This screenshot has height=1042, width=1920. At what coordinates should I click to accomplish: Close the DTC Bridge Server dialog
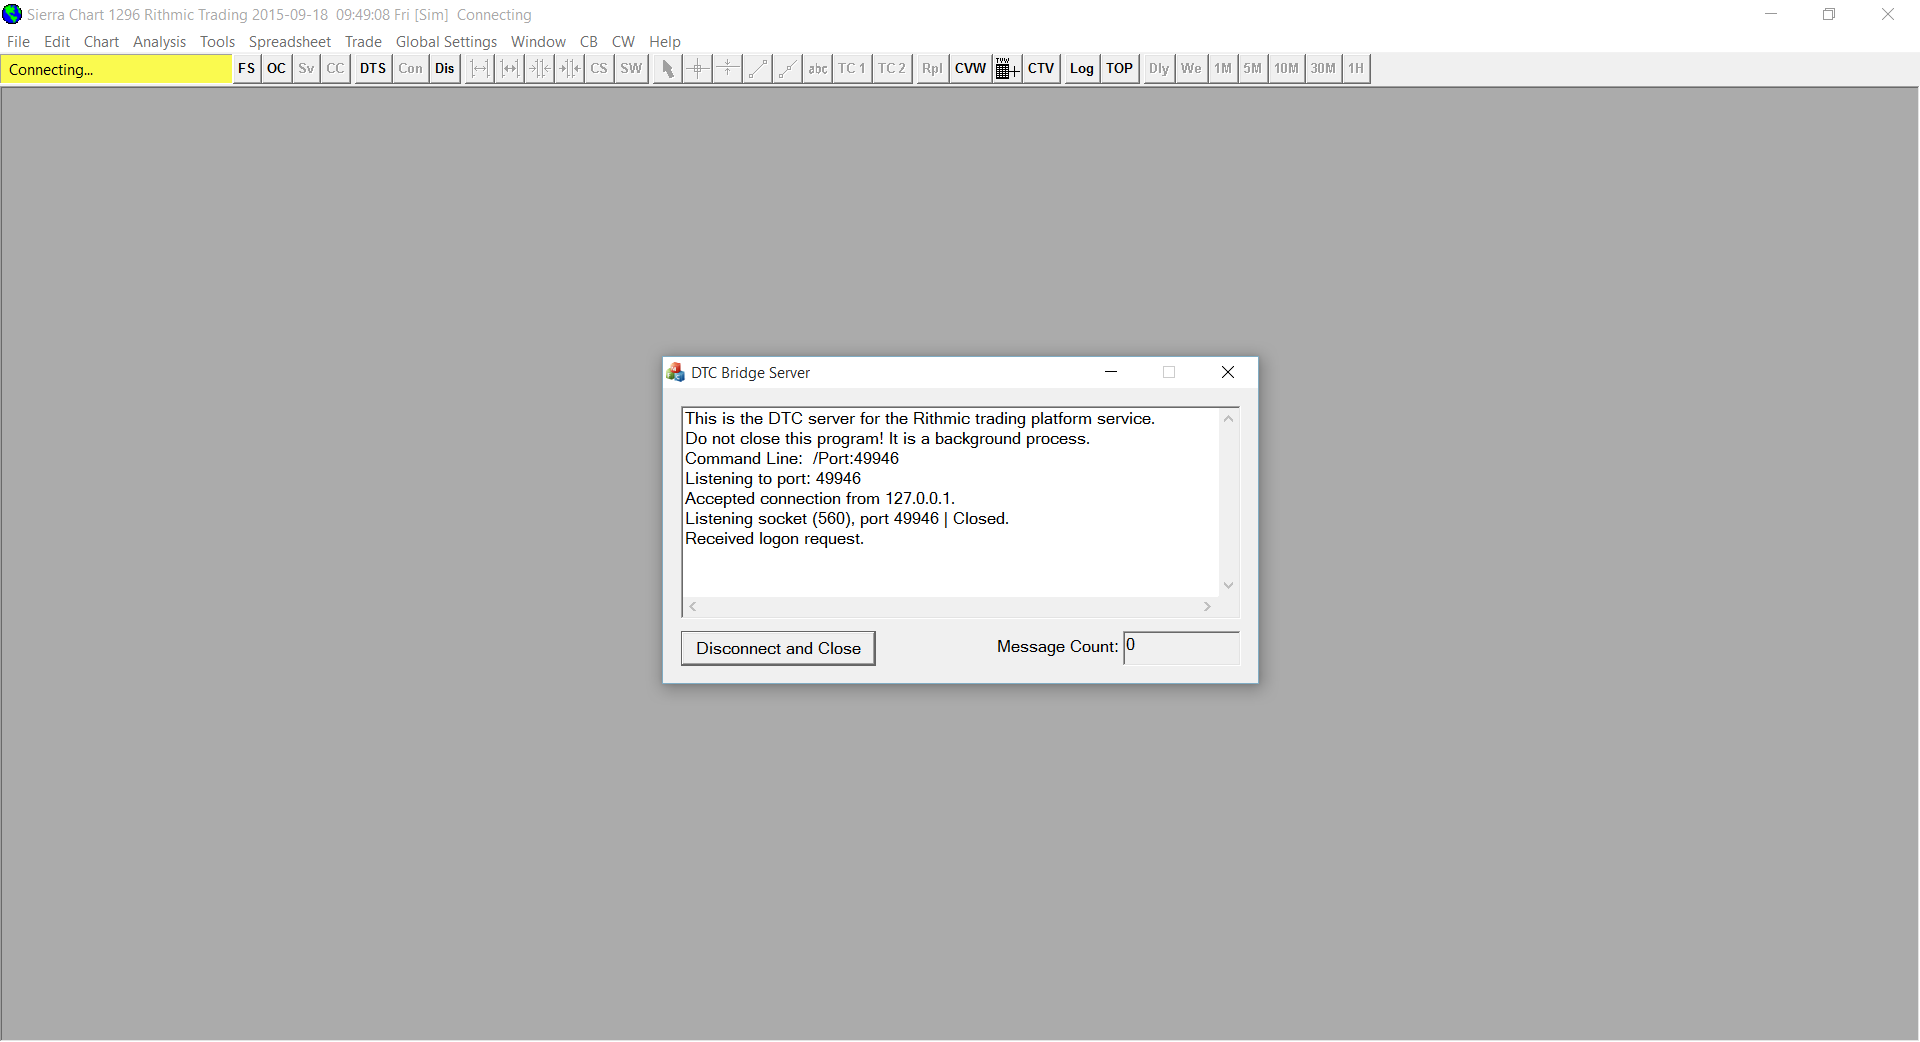(1228, 372)
